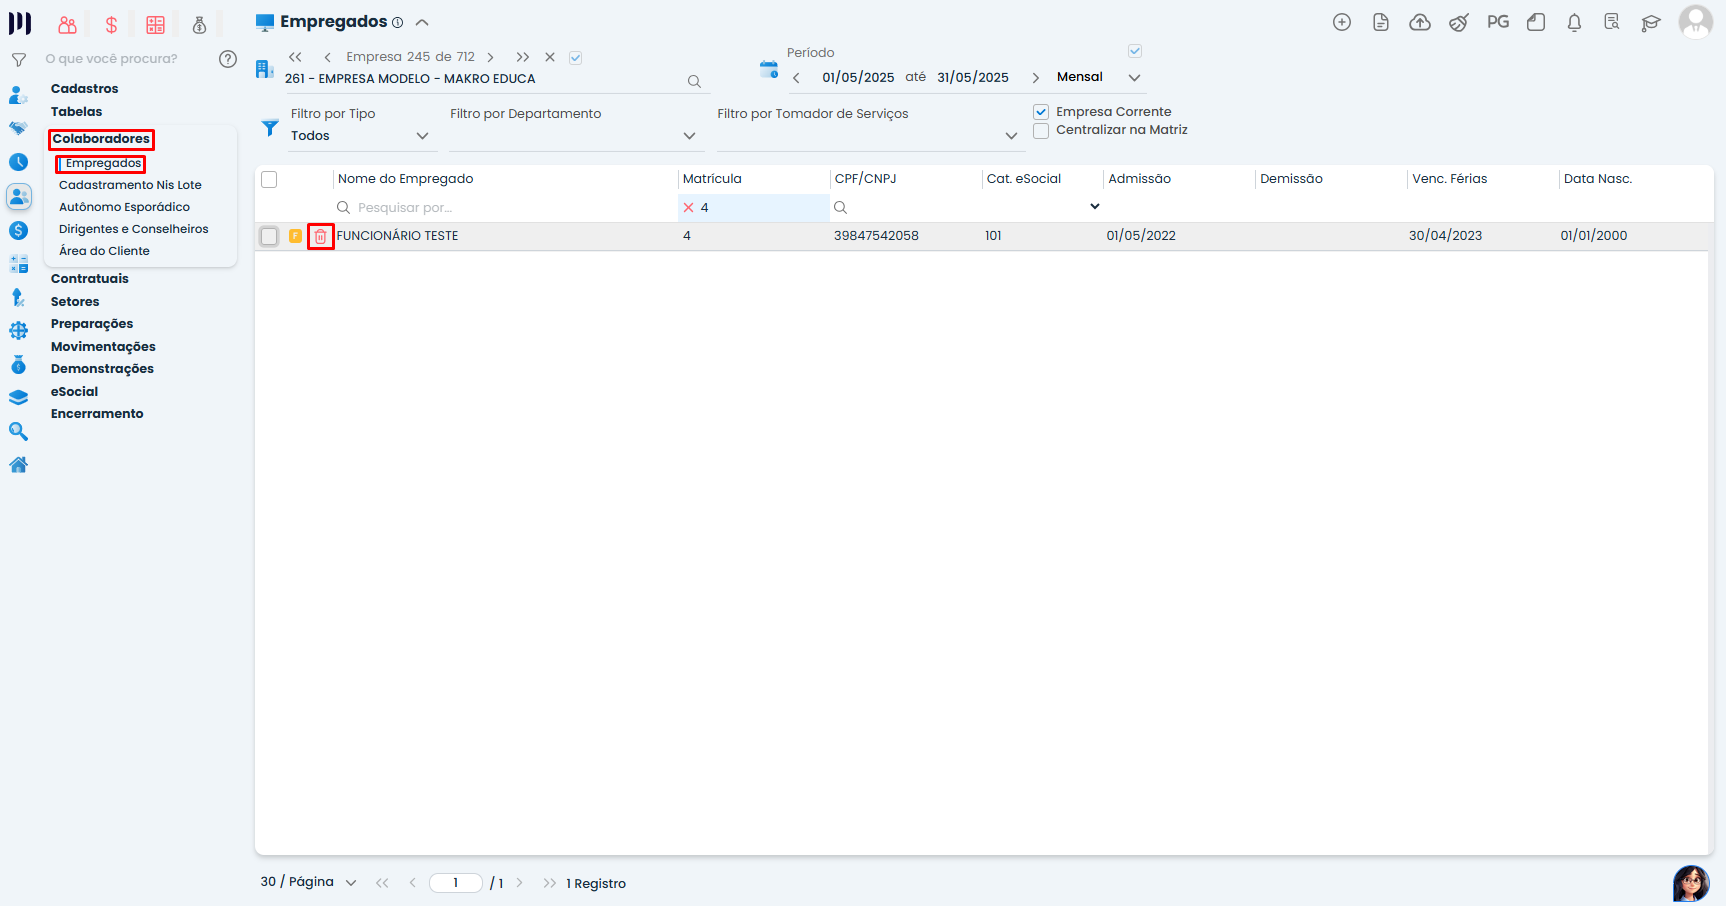Open the Filtro por Tipo dropdown
The height and width of the screenshot is (906, 1726).
coord(359,136)
